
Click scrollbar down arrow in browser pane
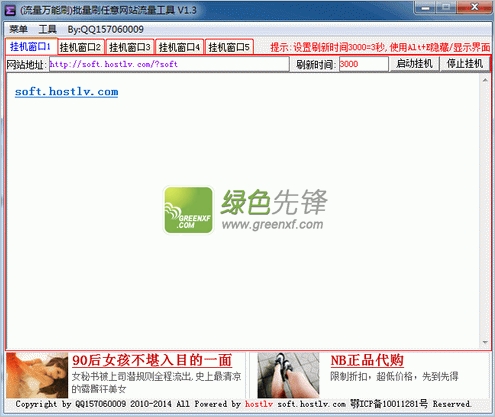click(x=485, y=342)
